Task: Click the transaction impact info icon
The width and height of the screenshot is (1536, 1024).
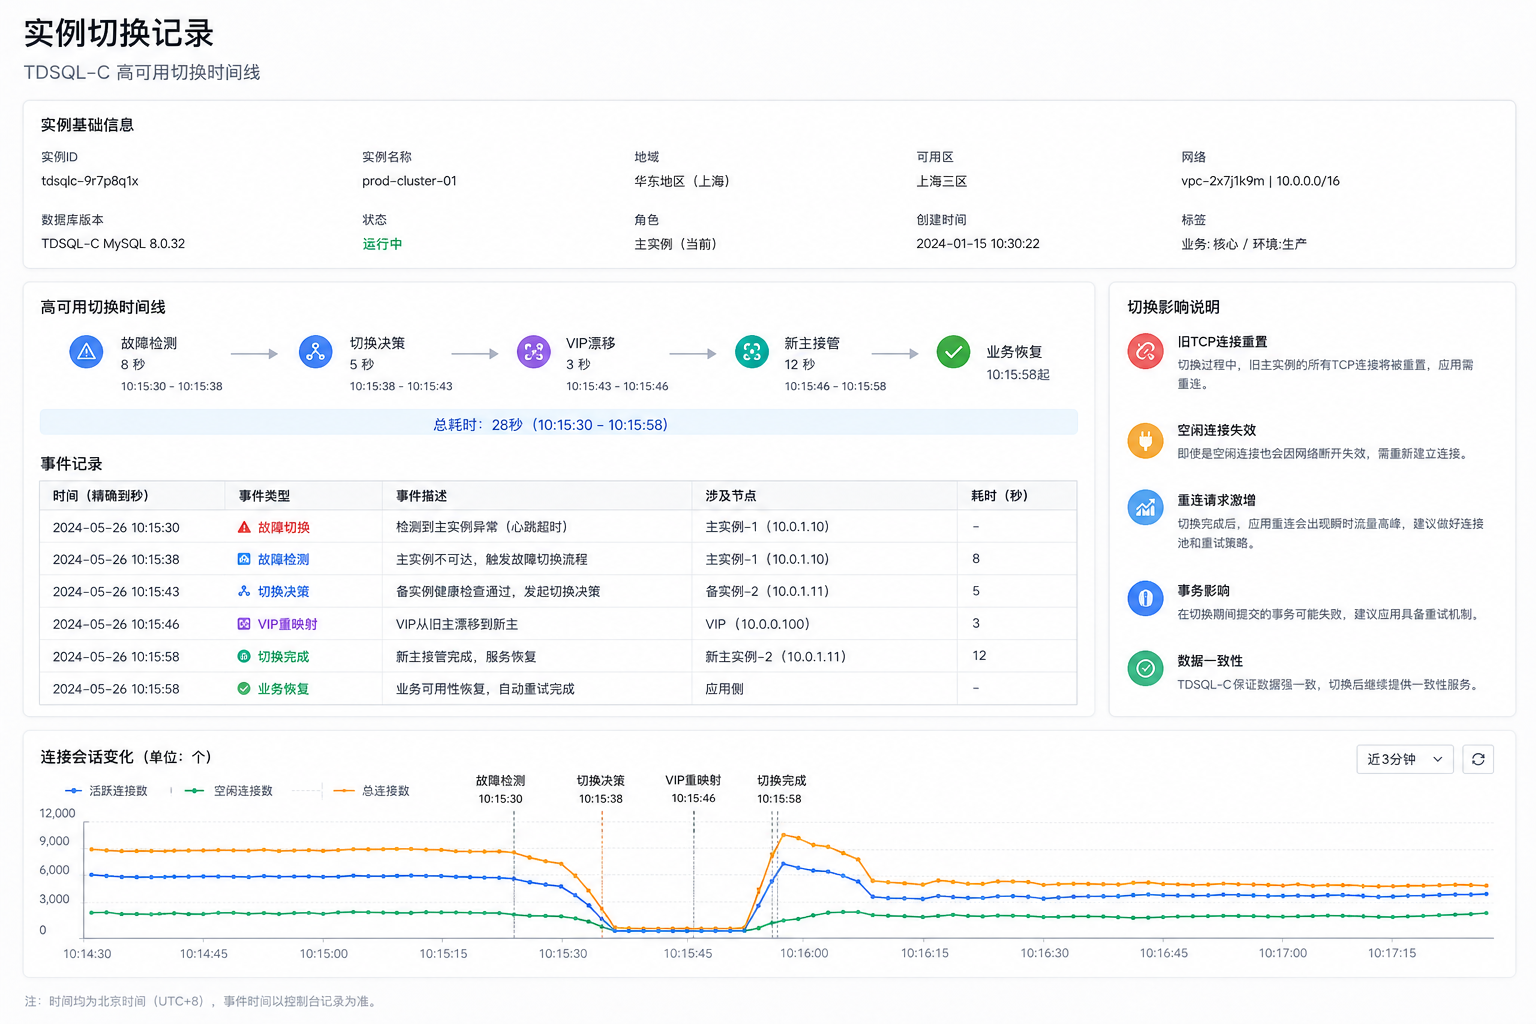Action: 1145,598
